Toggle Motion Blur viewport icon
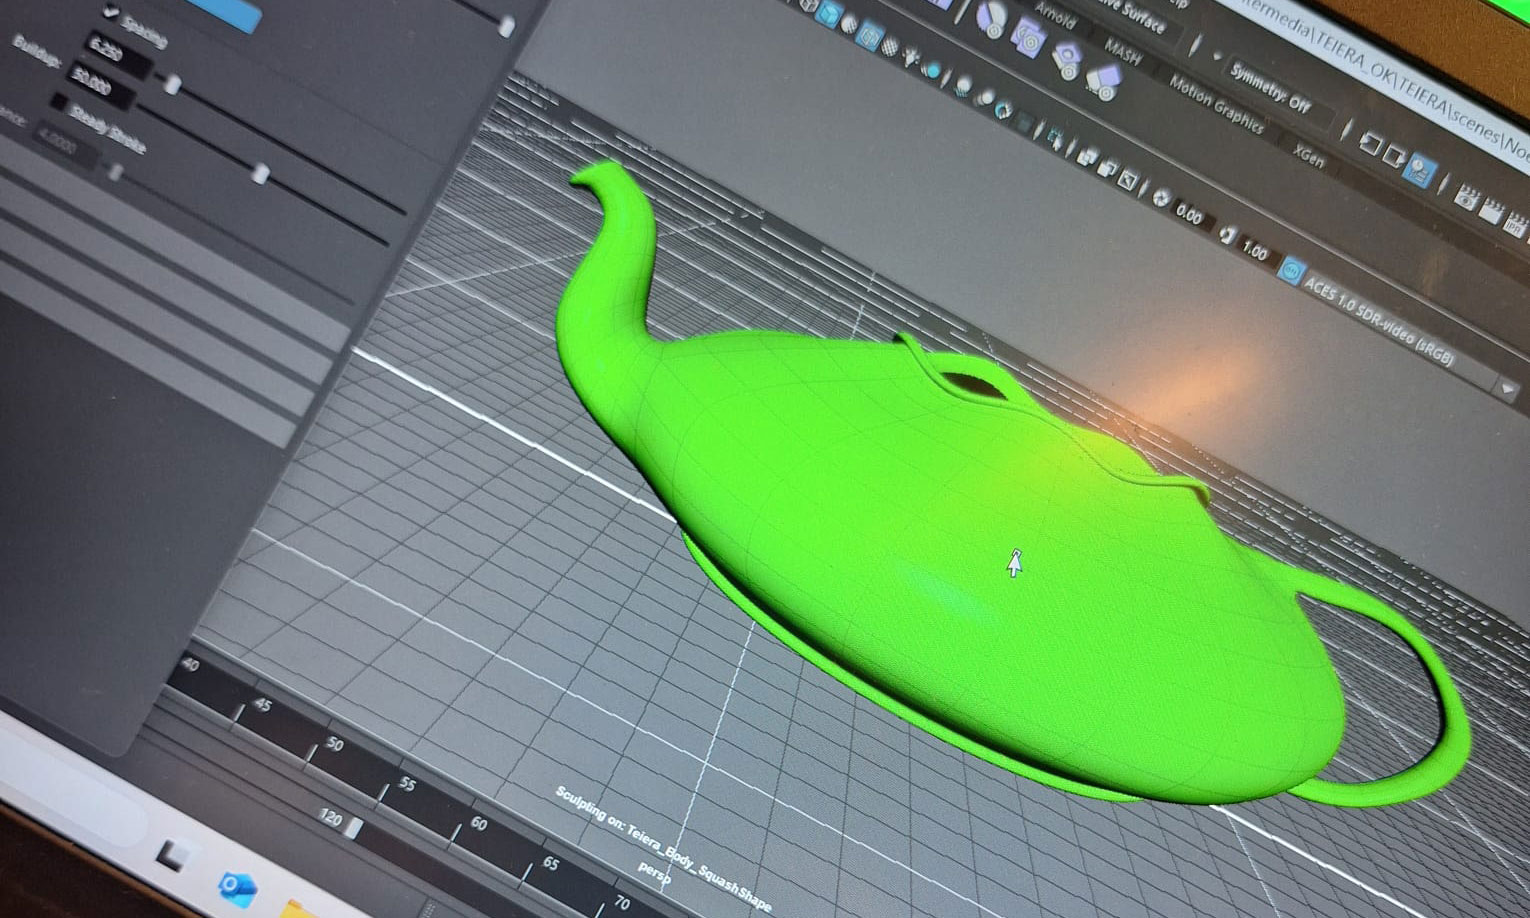The image size is (1530, 918). (x=985, y=98)
